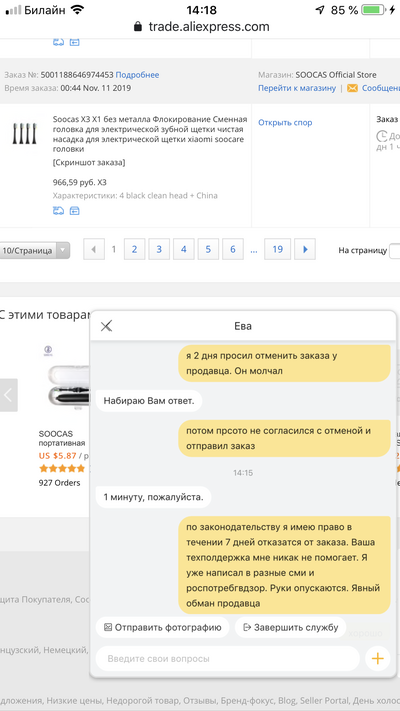The height and width of the screenshot is (711, 400).
Task: Jump to page 19 in pagination
Action: coord(278,249)
